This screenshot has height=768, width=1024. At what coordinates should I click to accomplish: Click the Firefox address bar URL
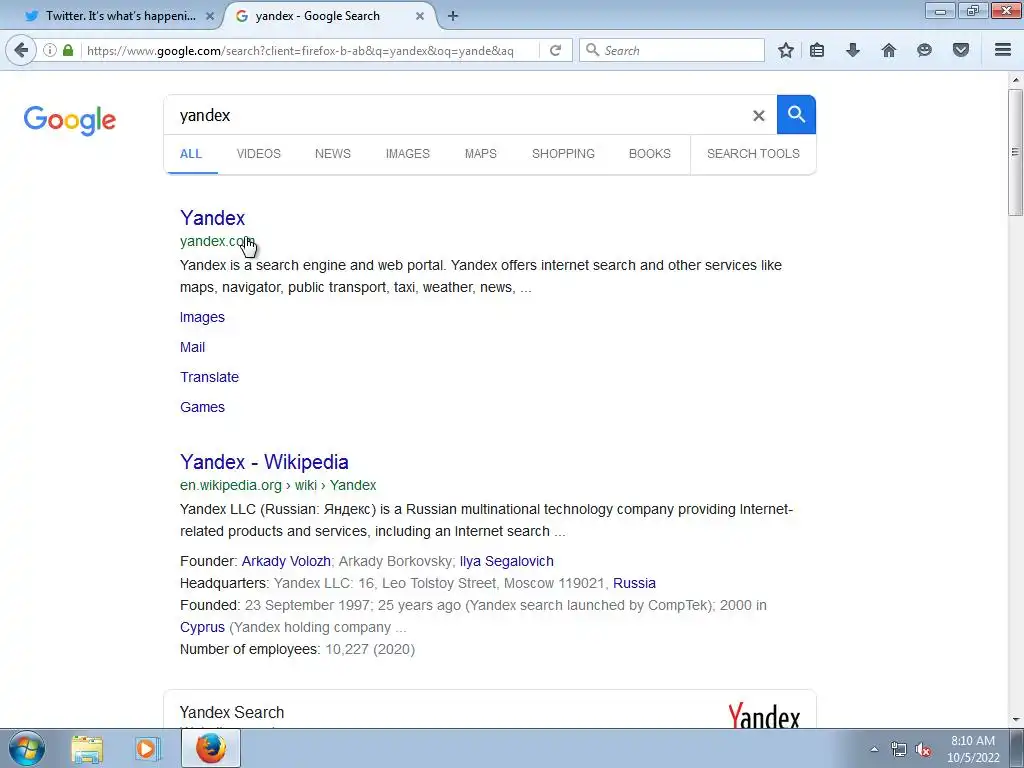(x=300, y=51)
